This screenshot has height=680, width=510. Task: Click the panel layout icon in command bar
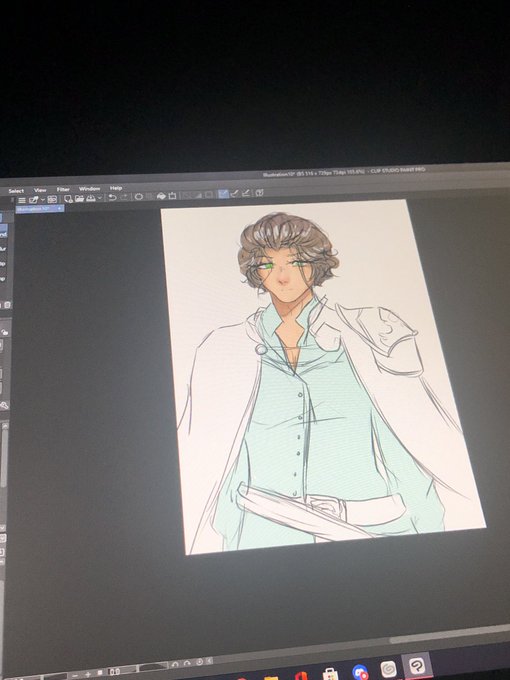click(x=52, y=199)
